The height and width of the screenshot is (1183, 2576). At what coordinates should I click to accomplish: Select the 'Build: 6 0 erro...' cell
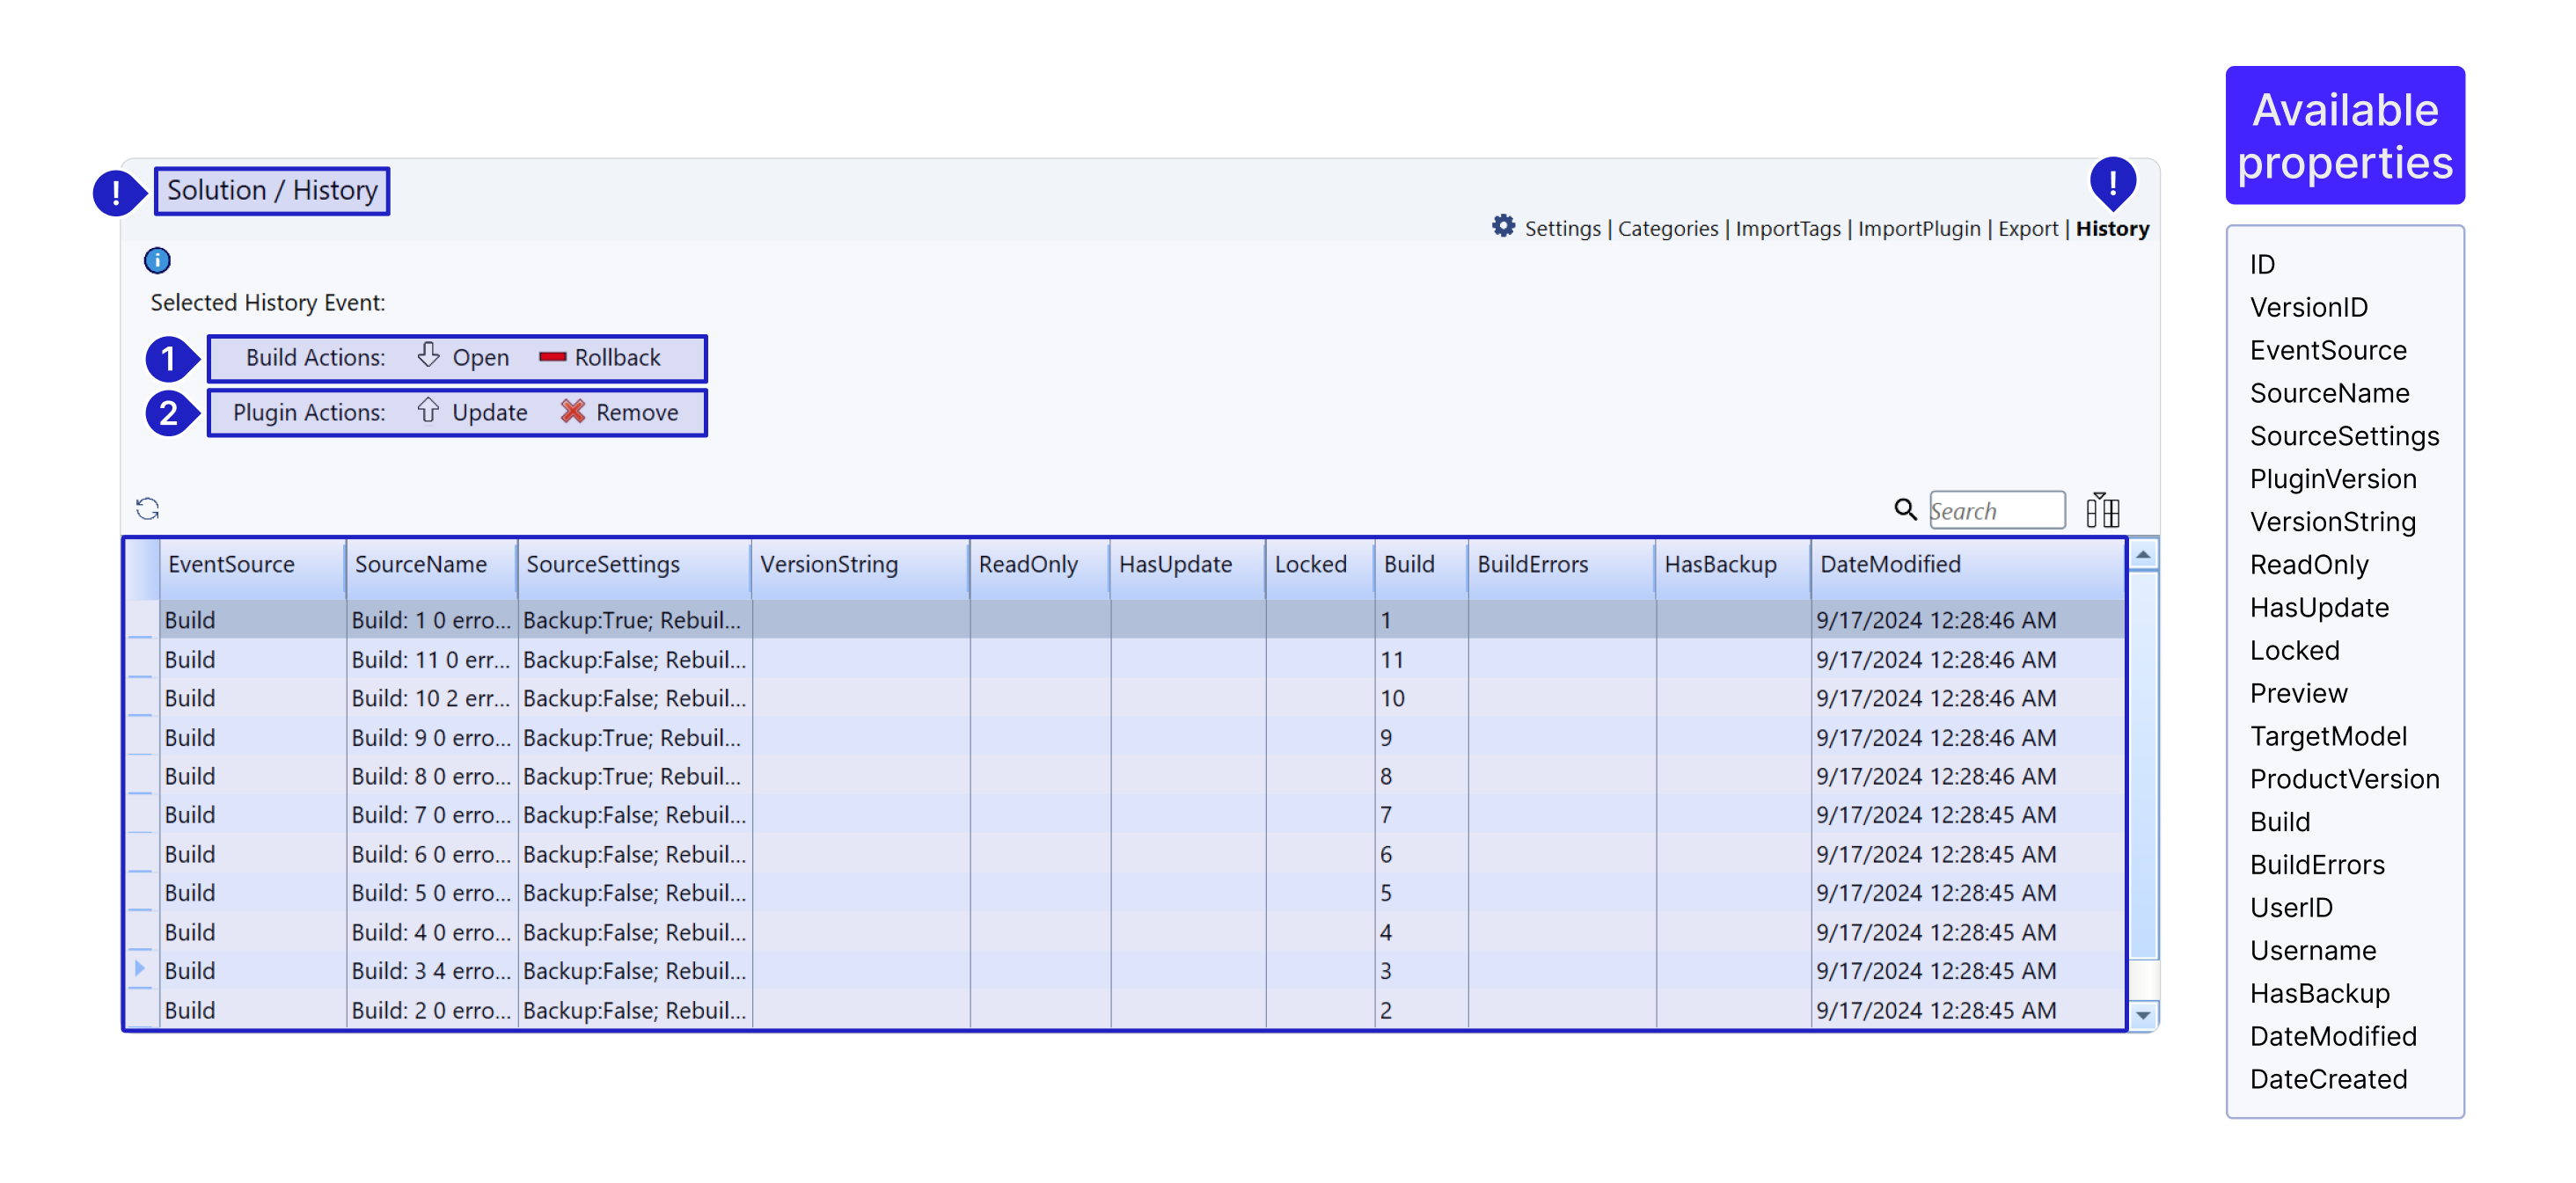click(432, 854)
